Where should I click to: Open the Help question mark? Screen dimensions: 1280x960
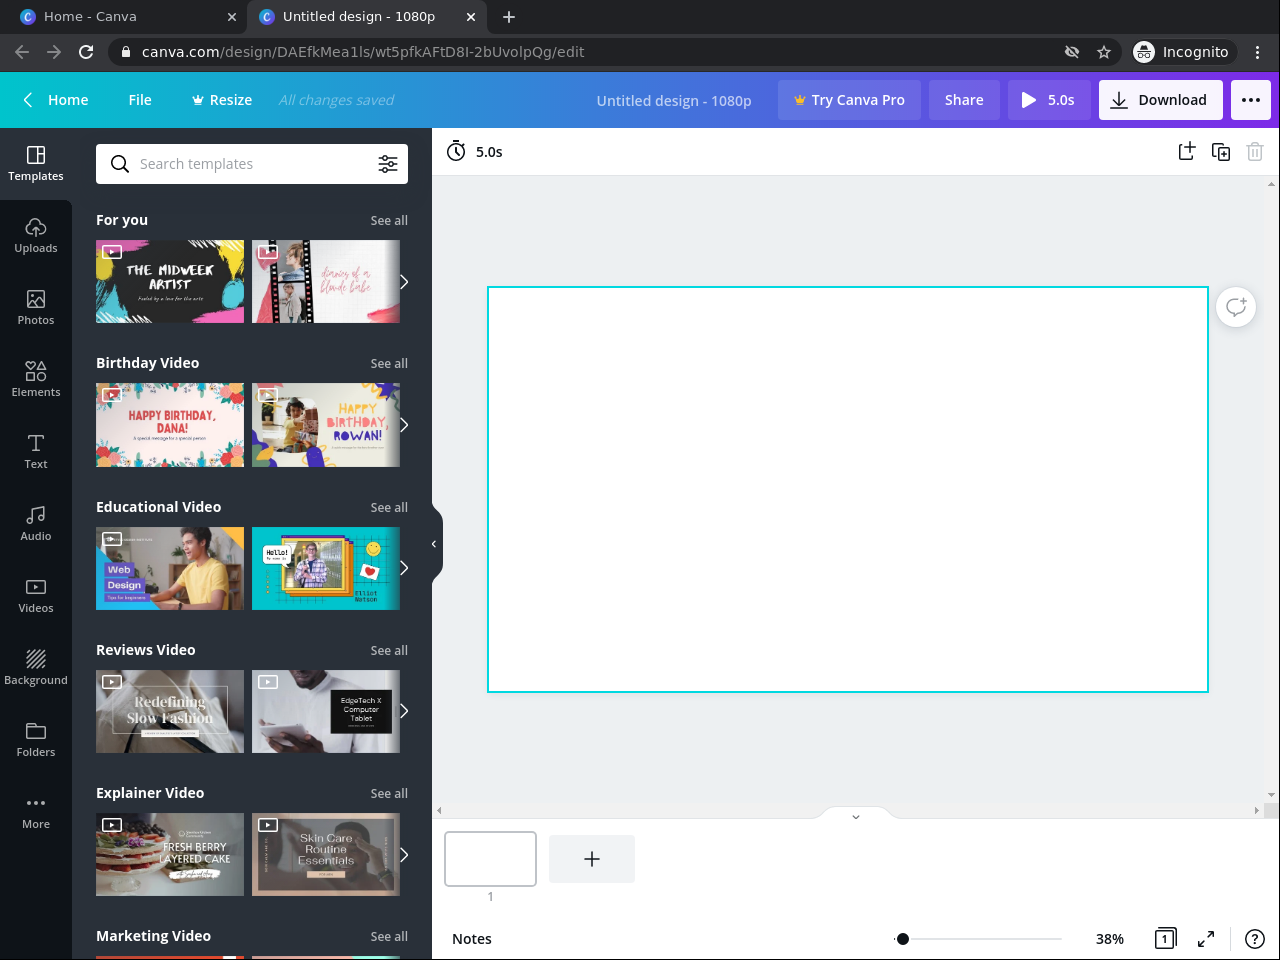1255,939
